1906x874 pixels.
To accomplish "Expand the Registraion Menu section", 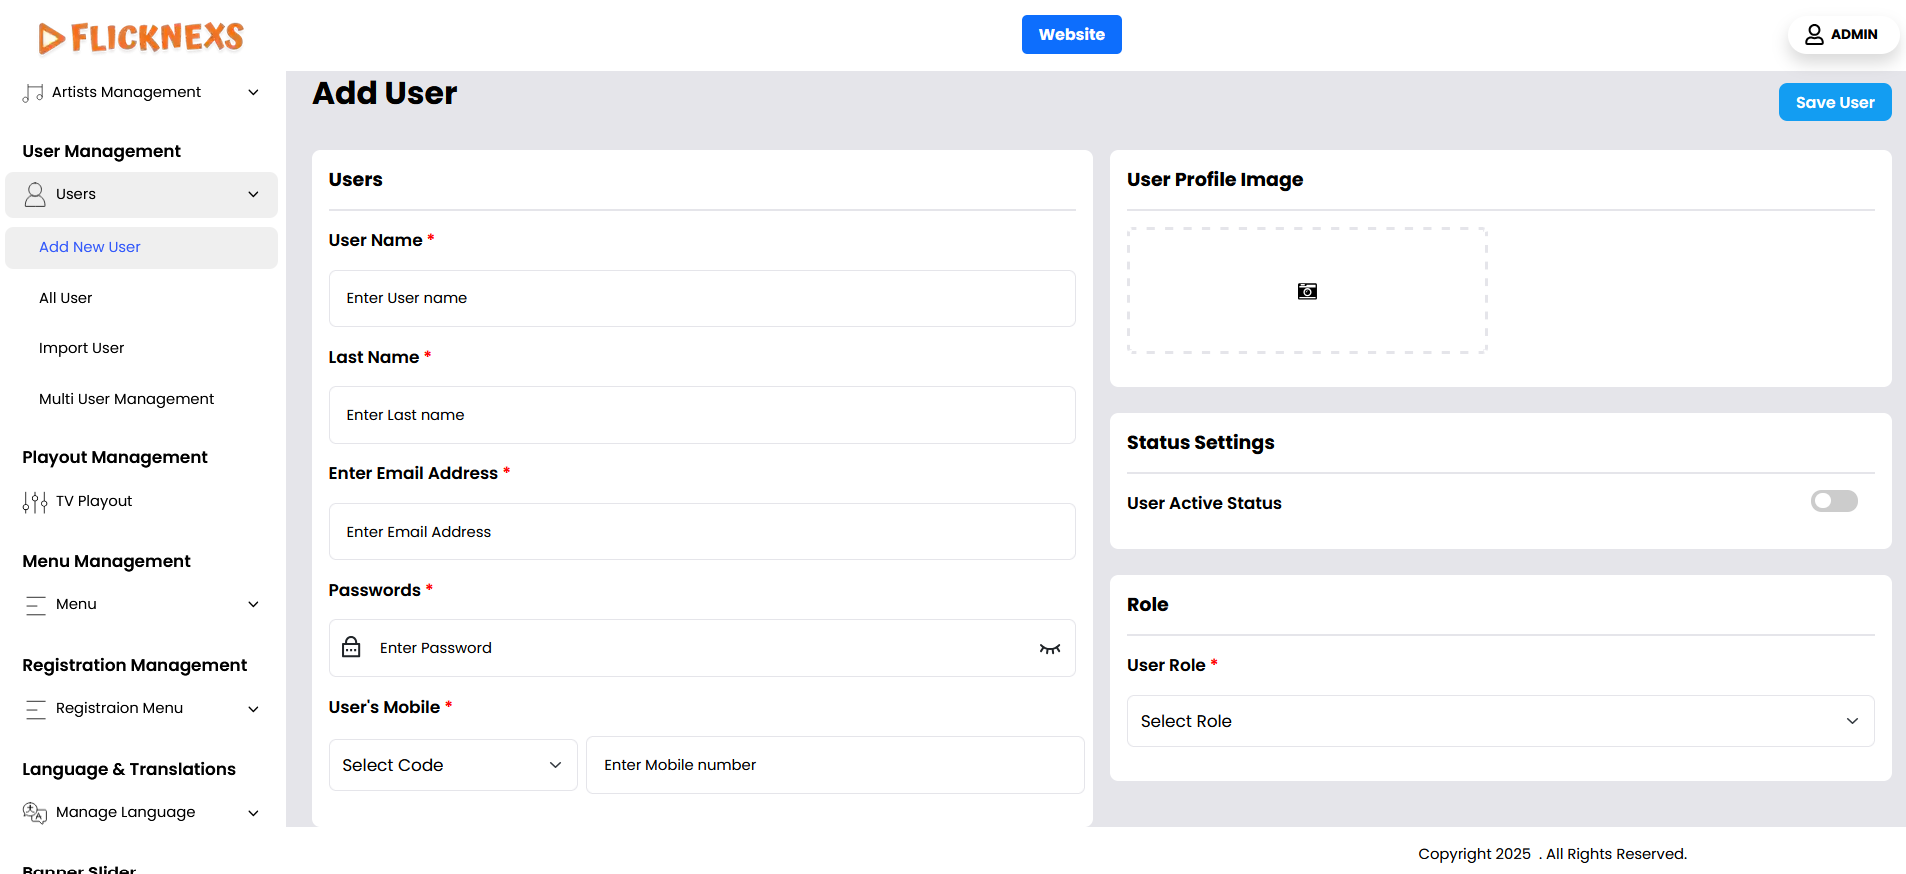I will [253, 709].
